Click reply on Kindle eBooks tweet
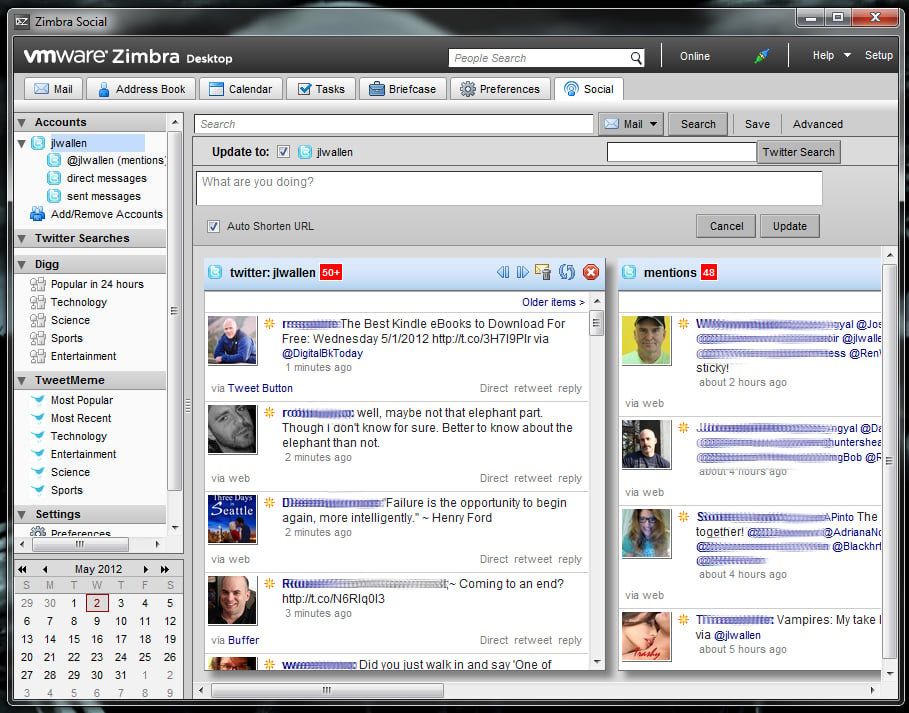Viewport: 909px width, 713px height. pos(570,388)
